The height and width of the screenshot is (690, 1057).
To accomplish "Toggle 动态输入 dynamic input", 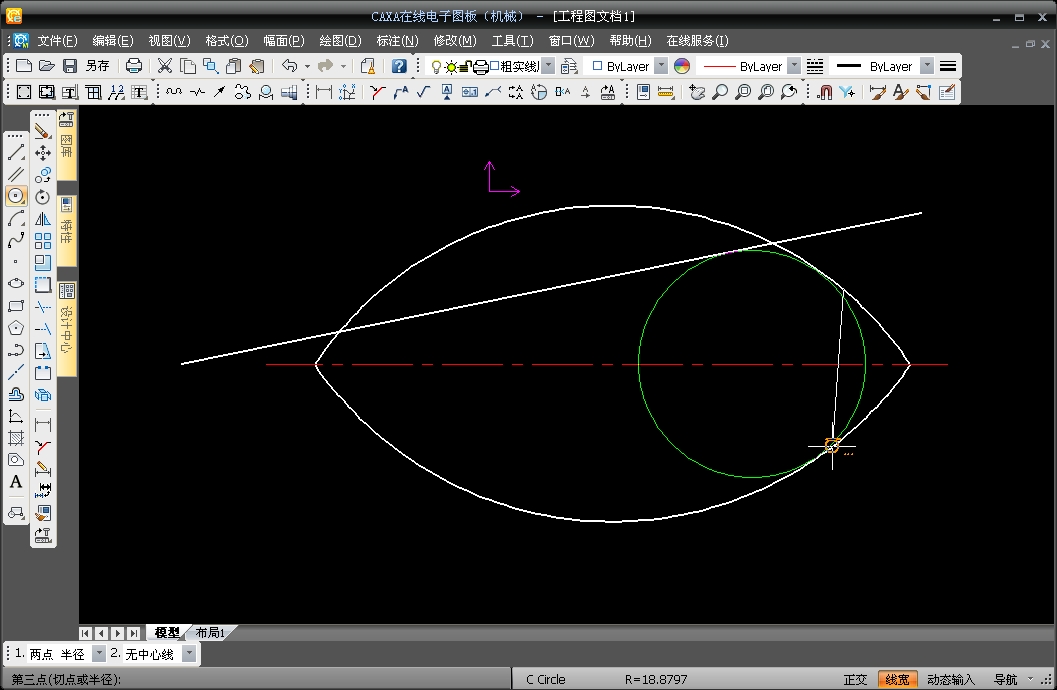I will point(950,680).
